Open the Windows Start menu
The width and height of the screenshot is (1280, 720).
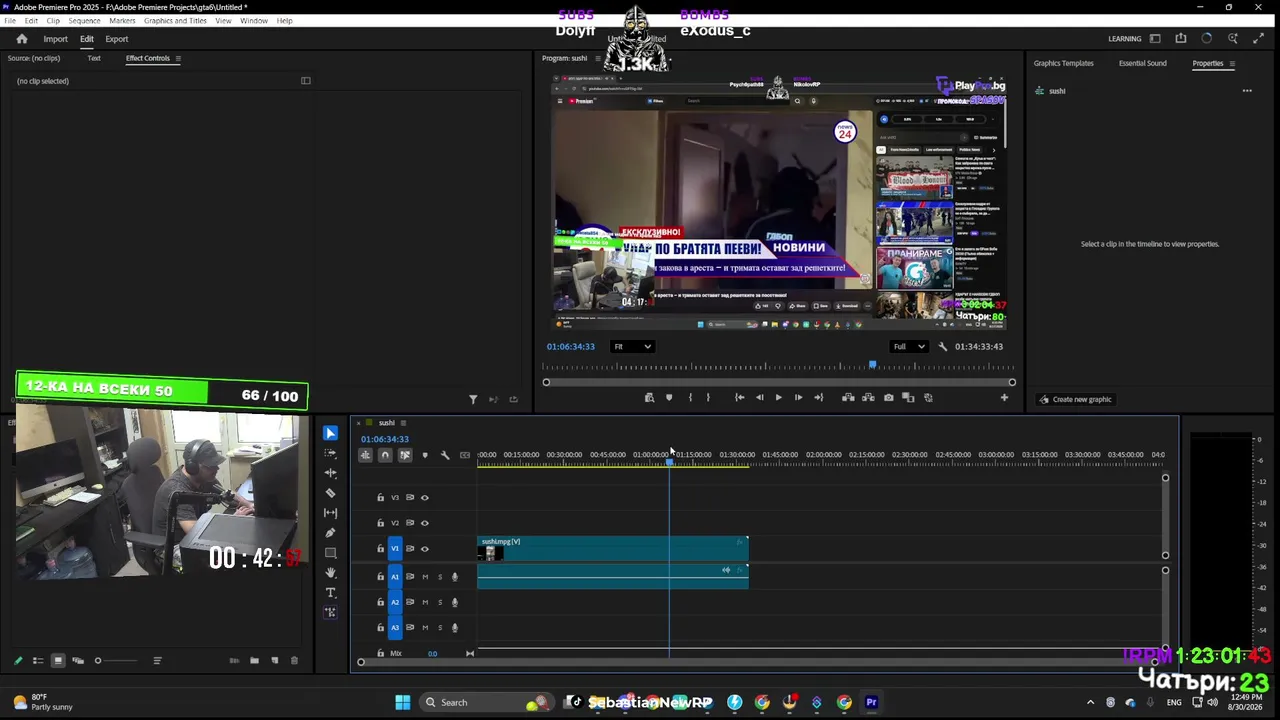403,702
